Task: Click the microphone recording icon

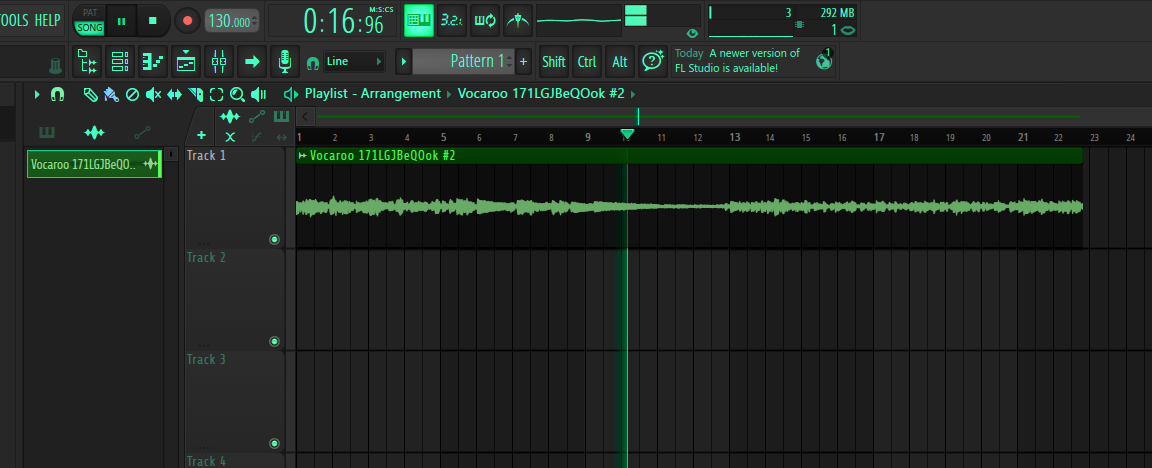Action: (285, 61)
